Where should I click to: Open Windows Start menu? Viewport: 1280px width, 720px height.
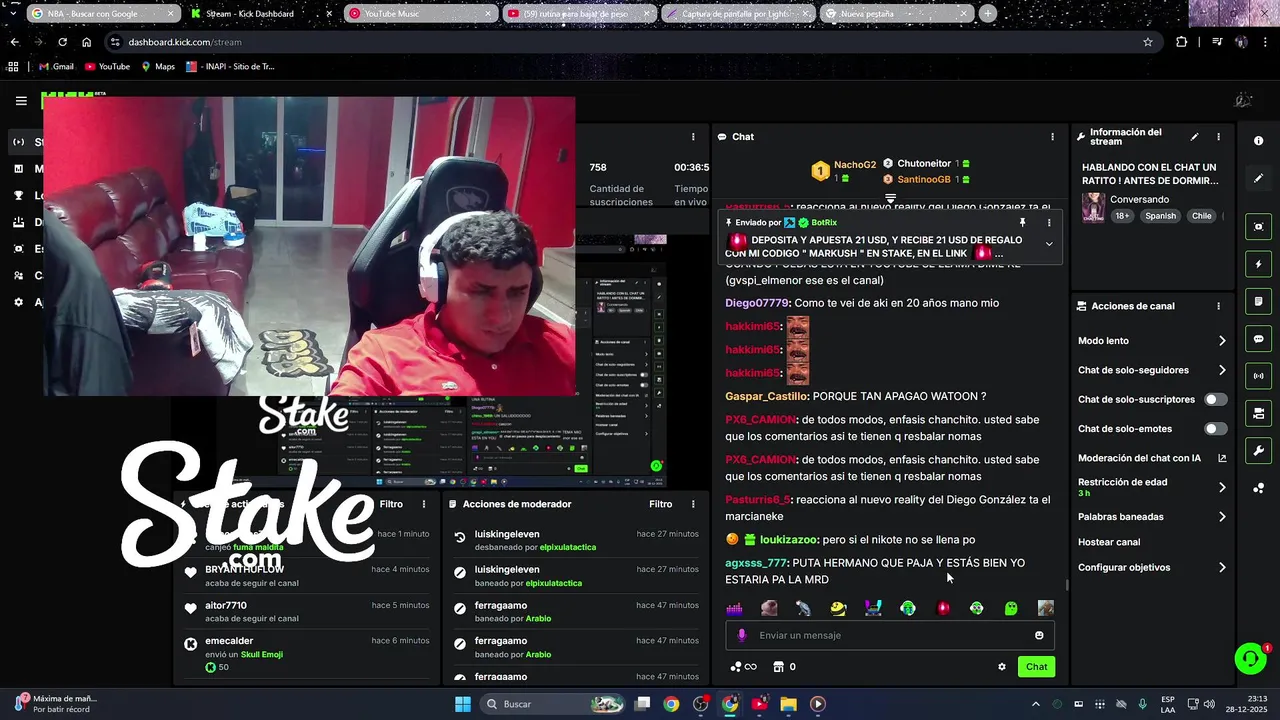click(463, 704)
